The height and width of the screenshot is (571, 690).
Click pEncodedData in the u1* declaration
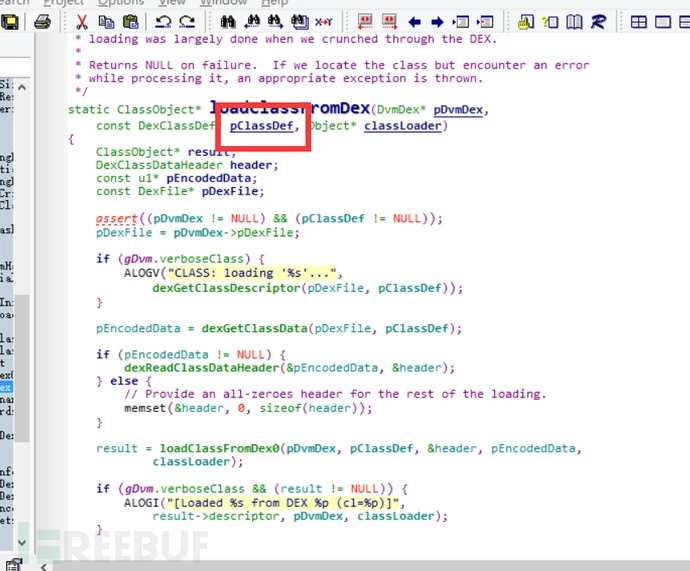point(209,179)
